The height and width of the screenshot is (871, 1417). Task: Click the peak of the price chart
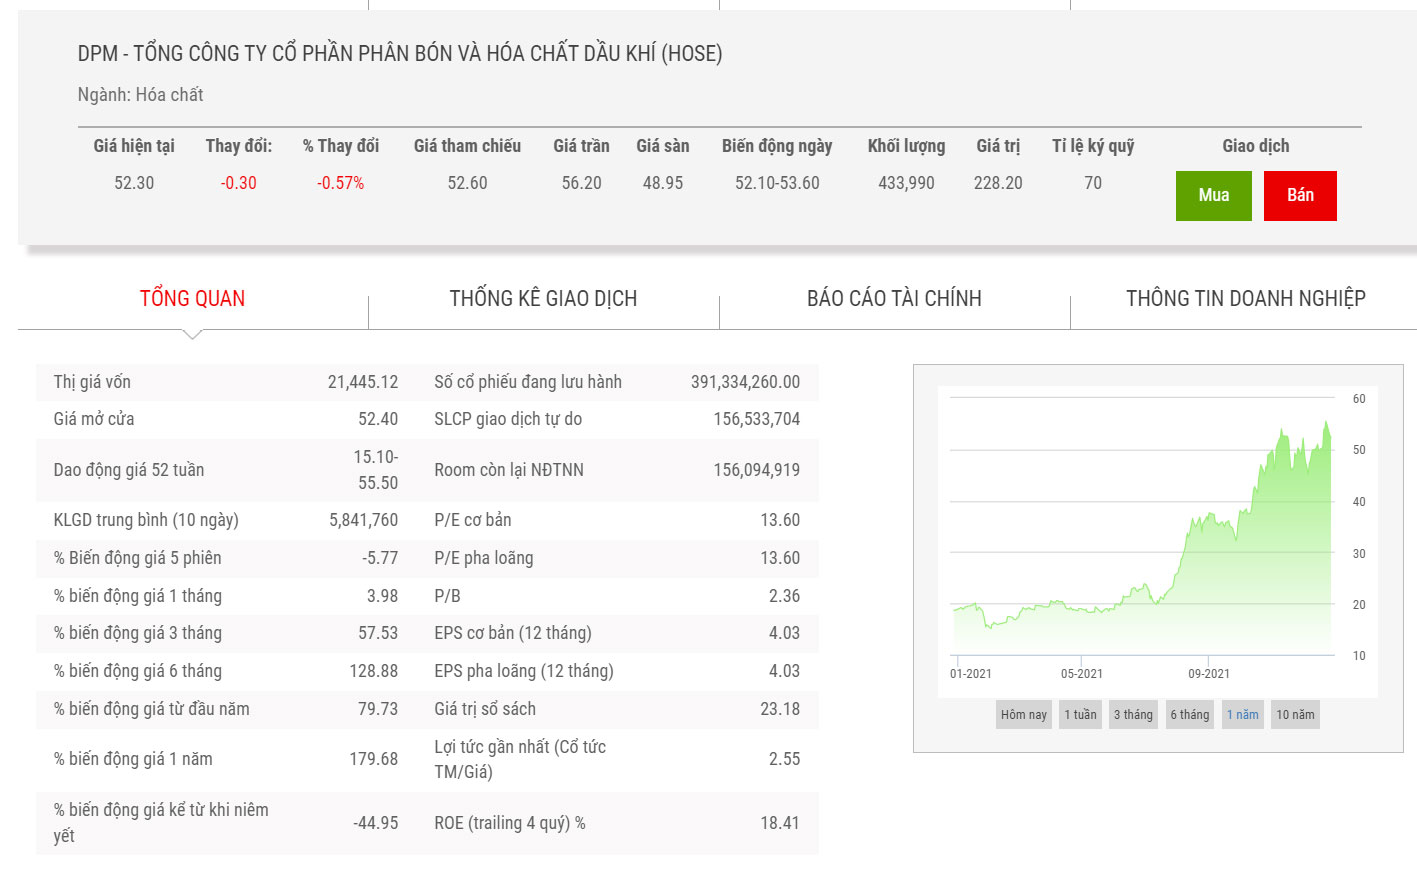click(1327, 423)
